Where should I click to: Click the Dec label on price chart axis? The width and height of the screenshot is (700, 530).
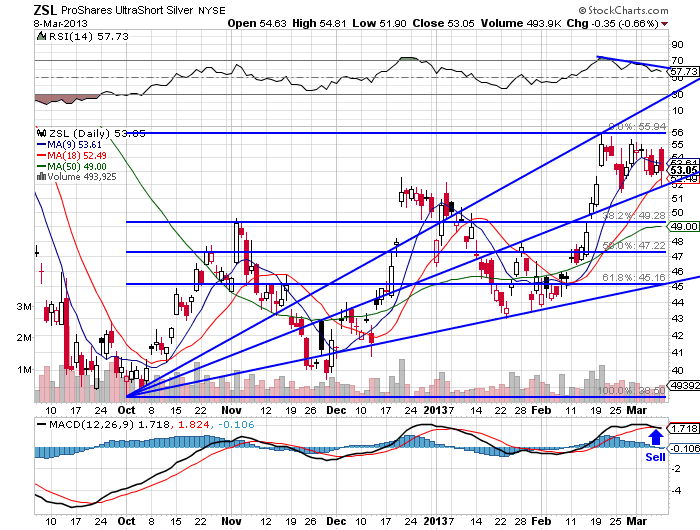point(336,410)
